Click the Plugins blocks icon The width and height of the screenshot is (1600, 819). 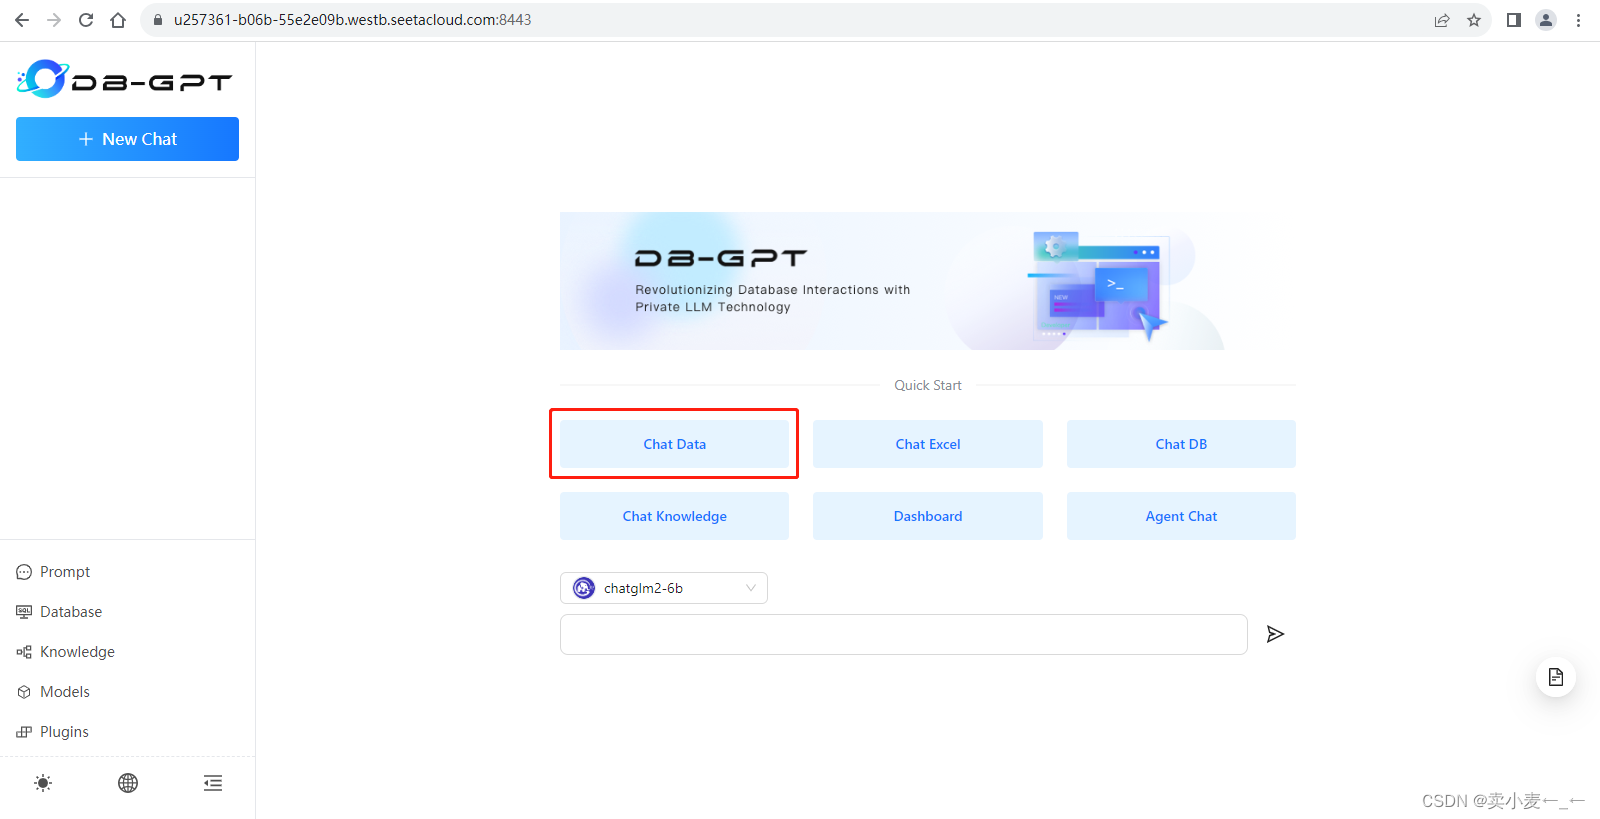click(x=24, y=732)
